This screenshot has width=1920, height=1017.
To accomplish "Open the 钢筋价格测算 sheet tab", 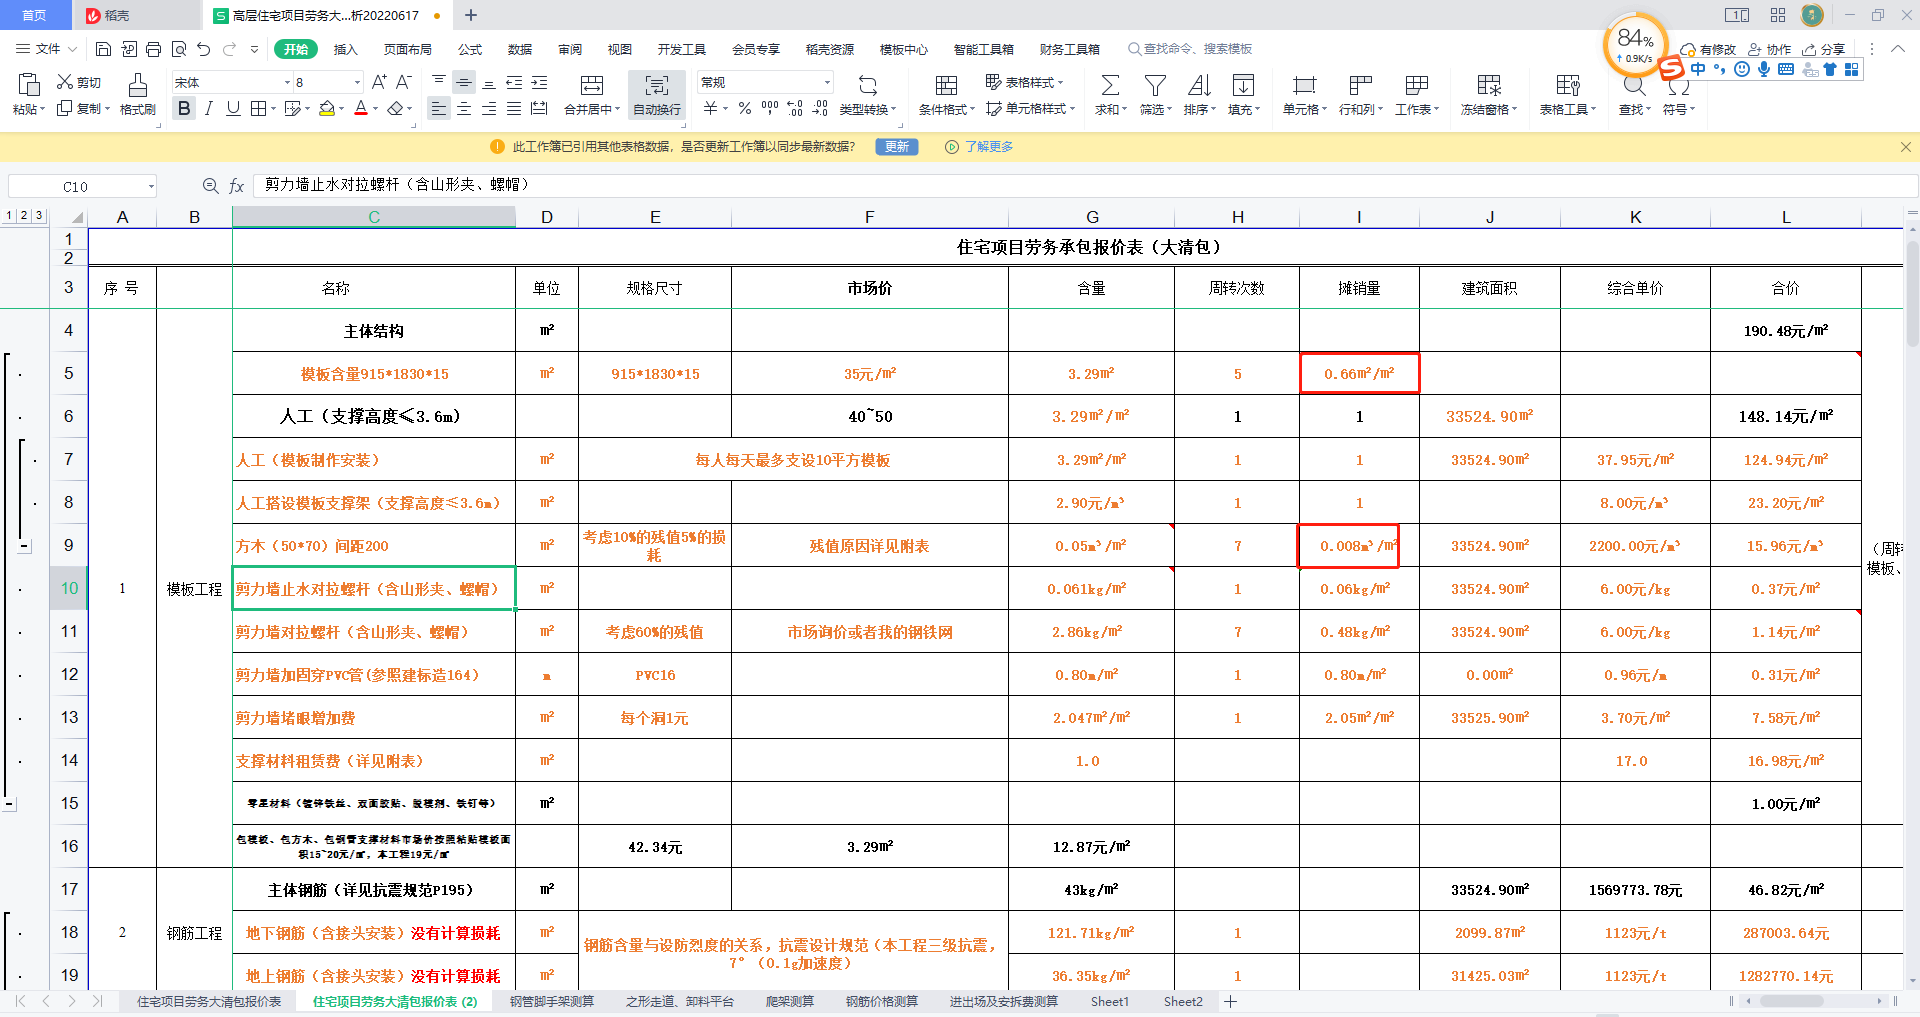I will click(x=882, y=1001).
